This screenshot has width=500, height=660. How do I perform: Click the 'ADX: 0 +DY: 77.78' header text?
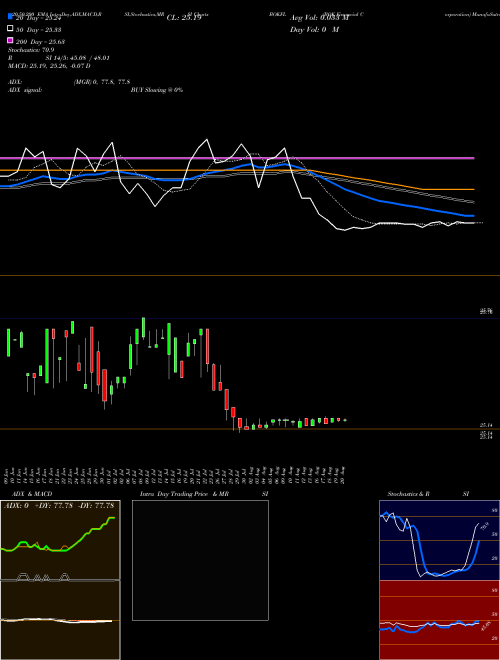[x=39, y=505]
